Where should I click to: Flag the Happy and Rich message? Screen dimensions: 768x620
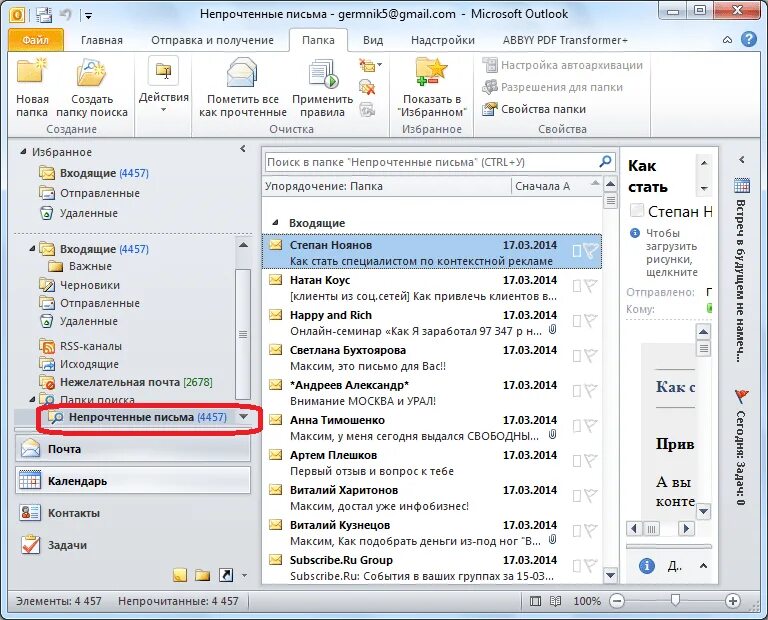[x=591, y=321]
